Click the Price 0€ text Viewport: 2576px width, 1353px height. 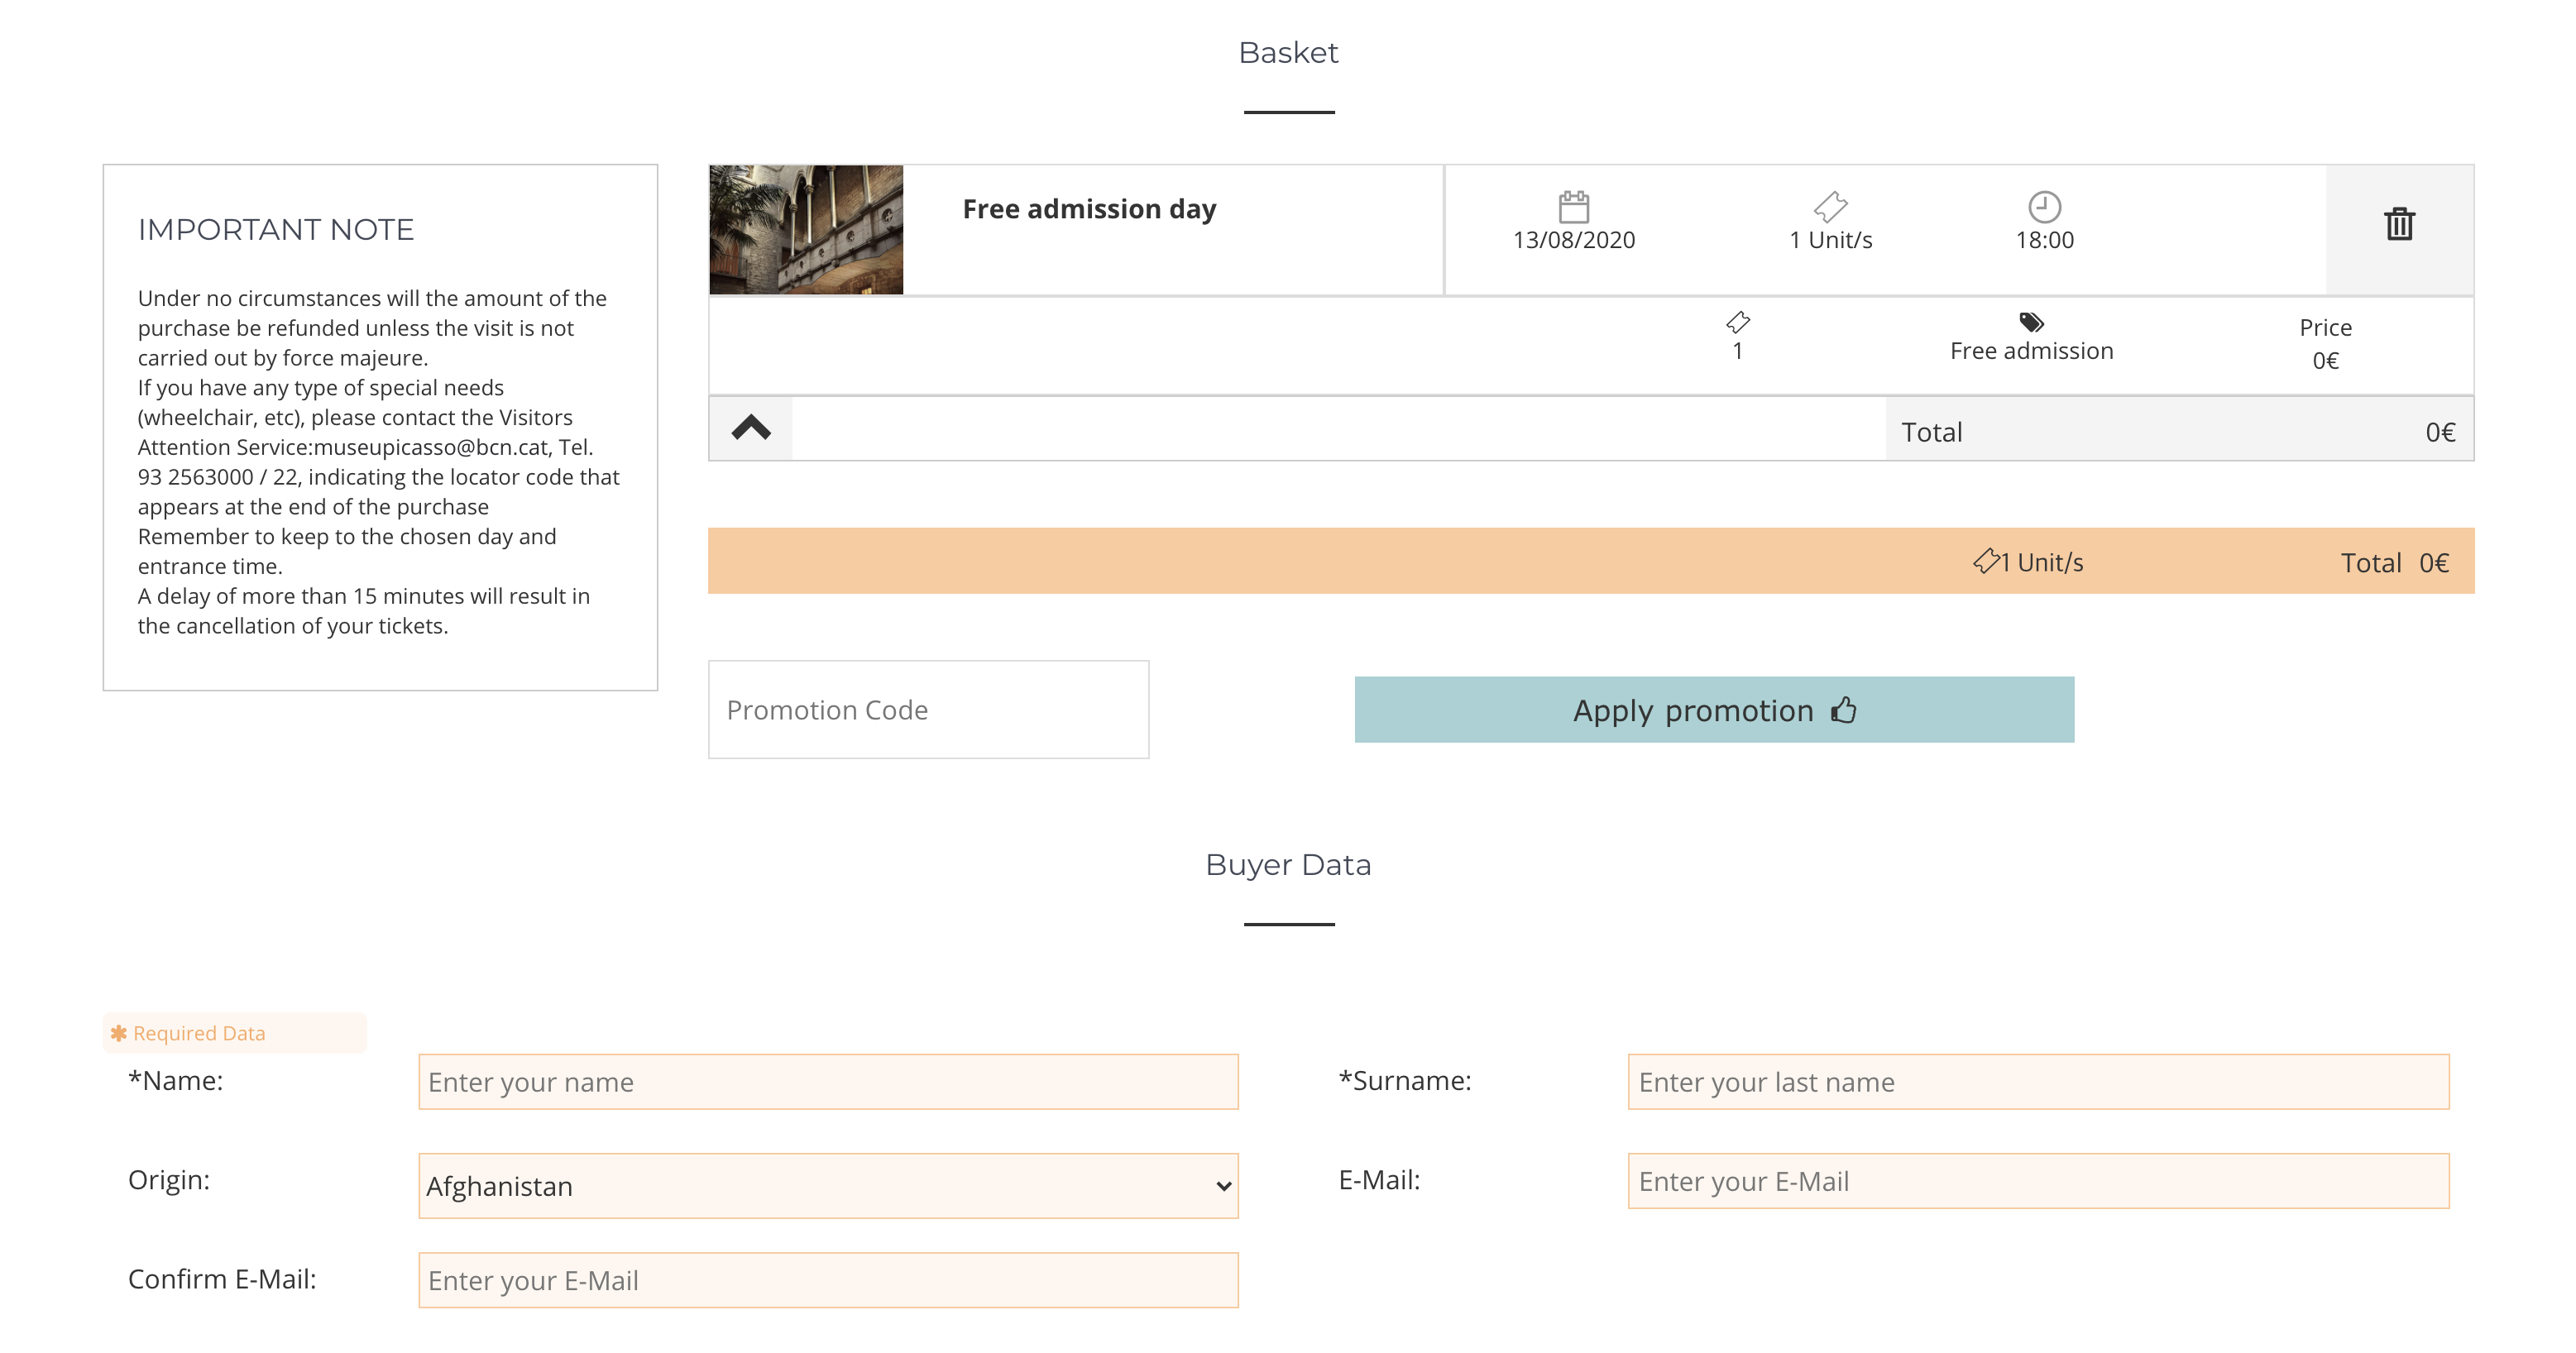coord(2325,344)
